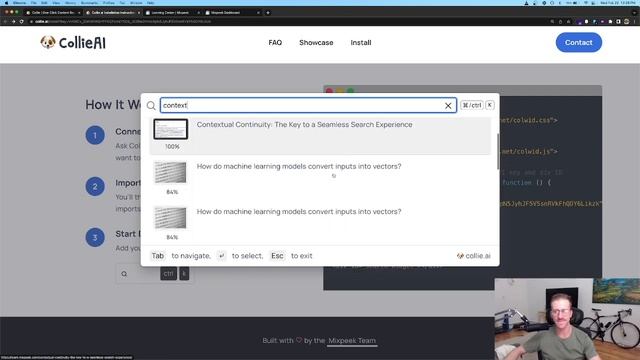Reload the current page

pyautogui.click(x=22, y=21)
